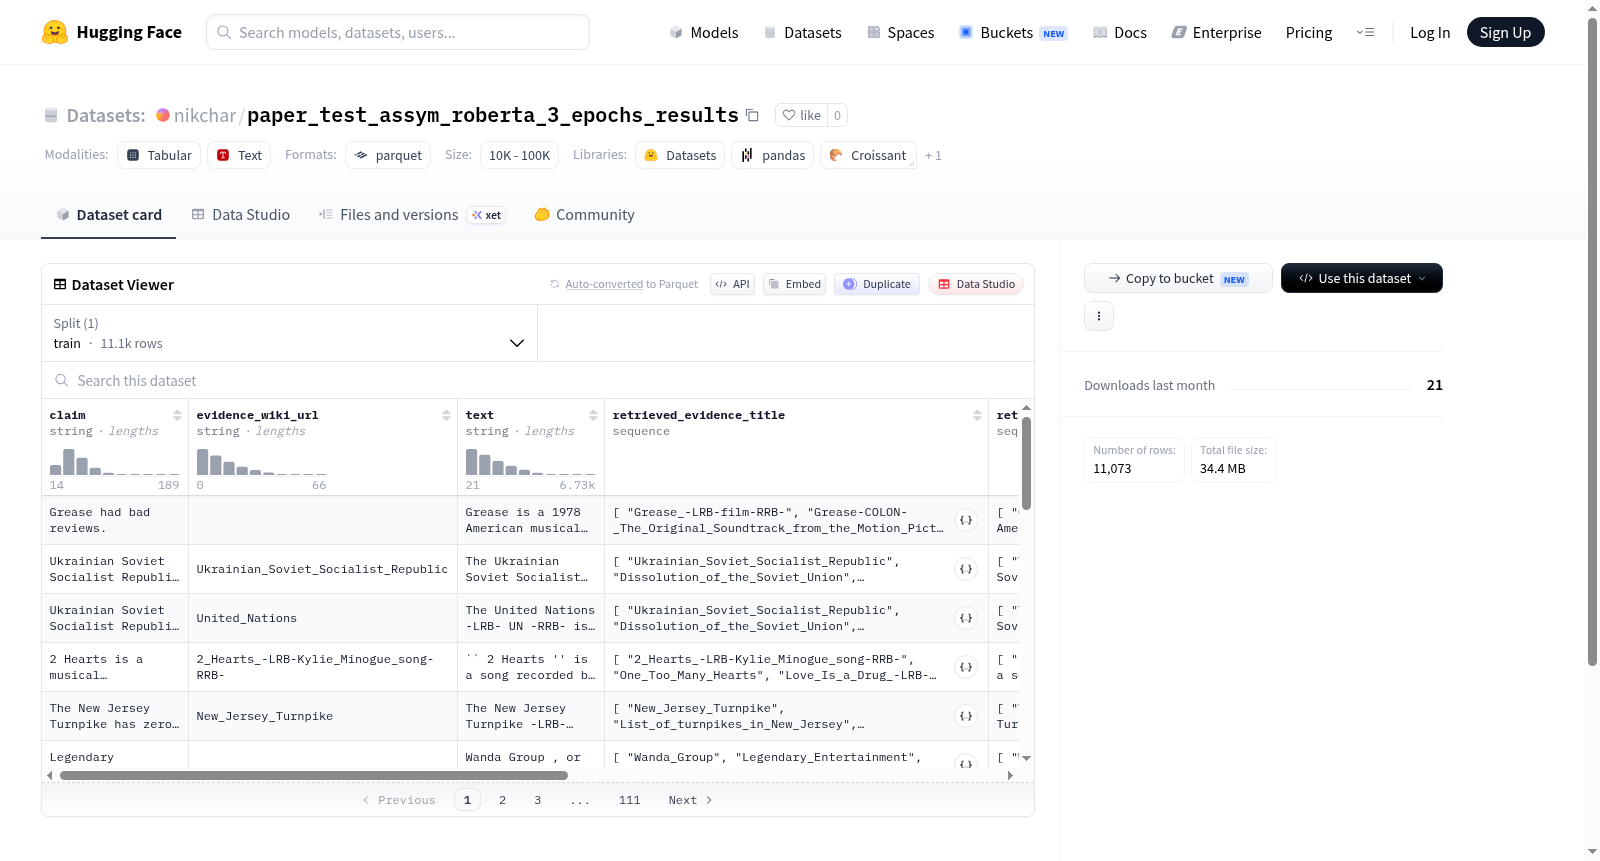Open the nikchar user avatar
1600x861 pixels.
[x=162, y=115]
